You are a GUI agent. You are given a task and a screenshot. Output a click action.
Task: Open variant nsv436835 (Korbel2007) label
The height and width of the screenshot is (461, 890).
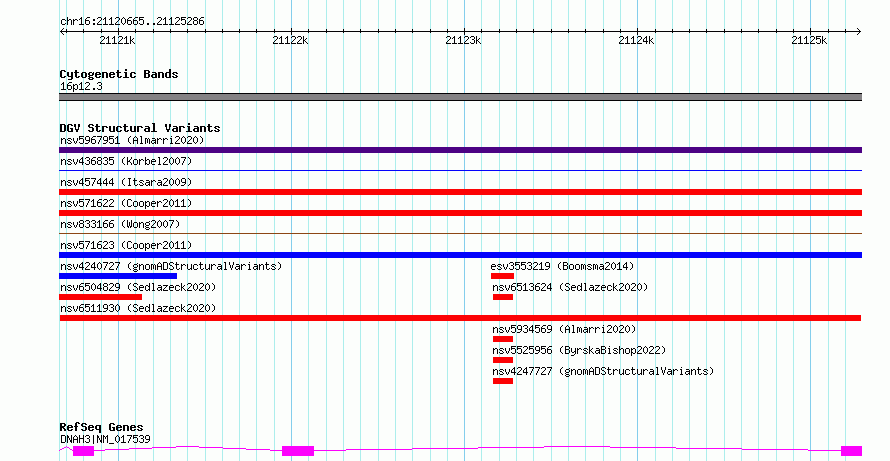coord(126,161)
